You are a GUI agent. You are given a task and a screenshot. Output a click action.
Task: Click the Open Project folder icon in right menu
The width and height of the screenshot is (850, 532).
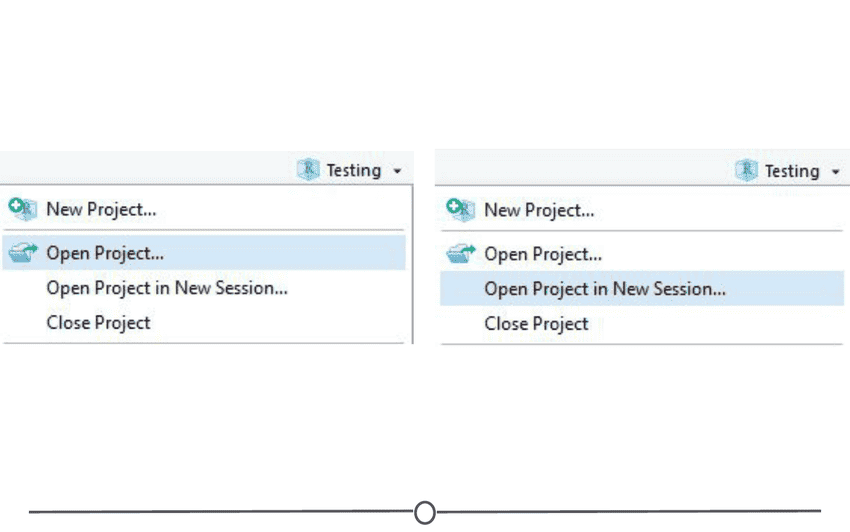(461, 254)
